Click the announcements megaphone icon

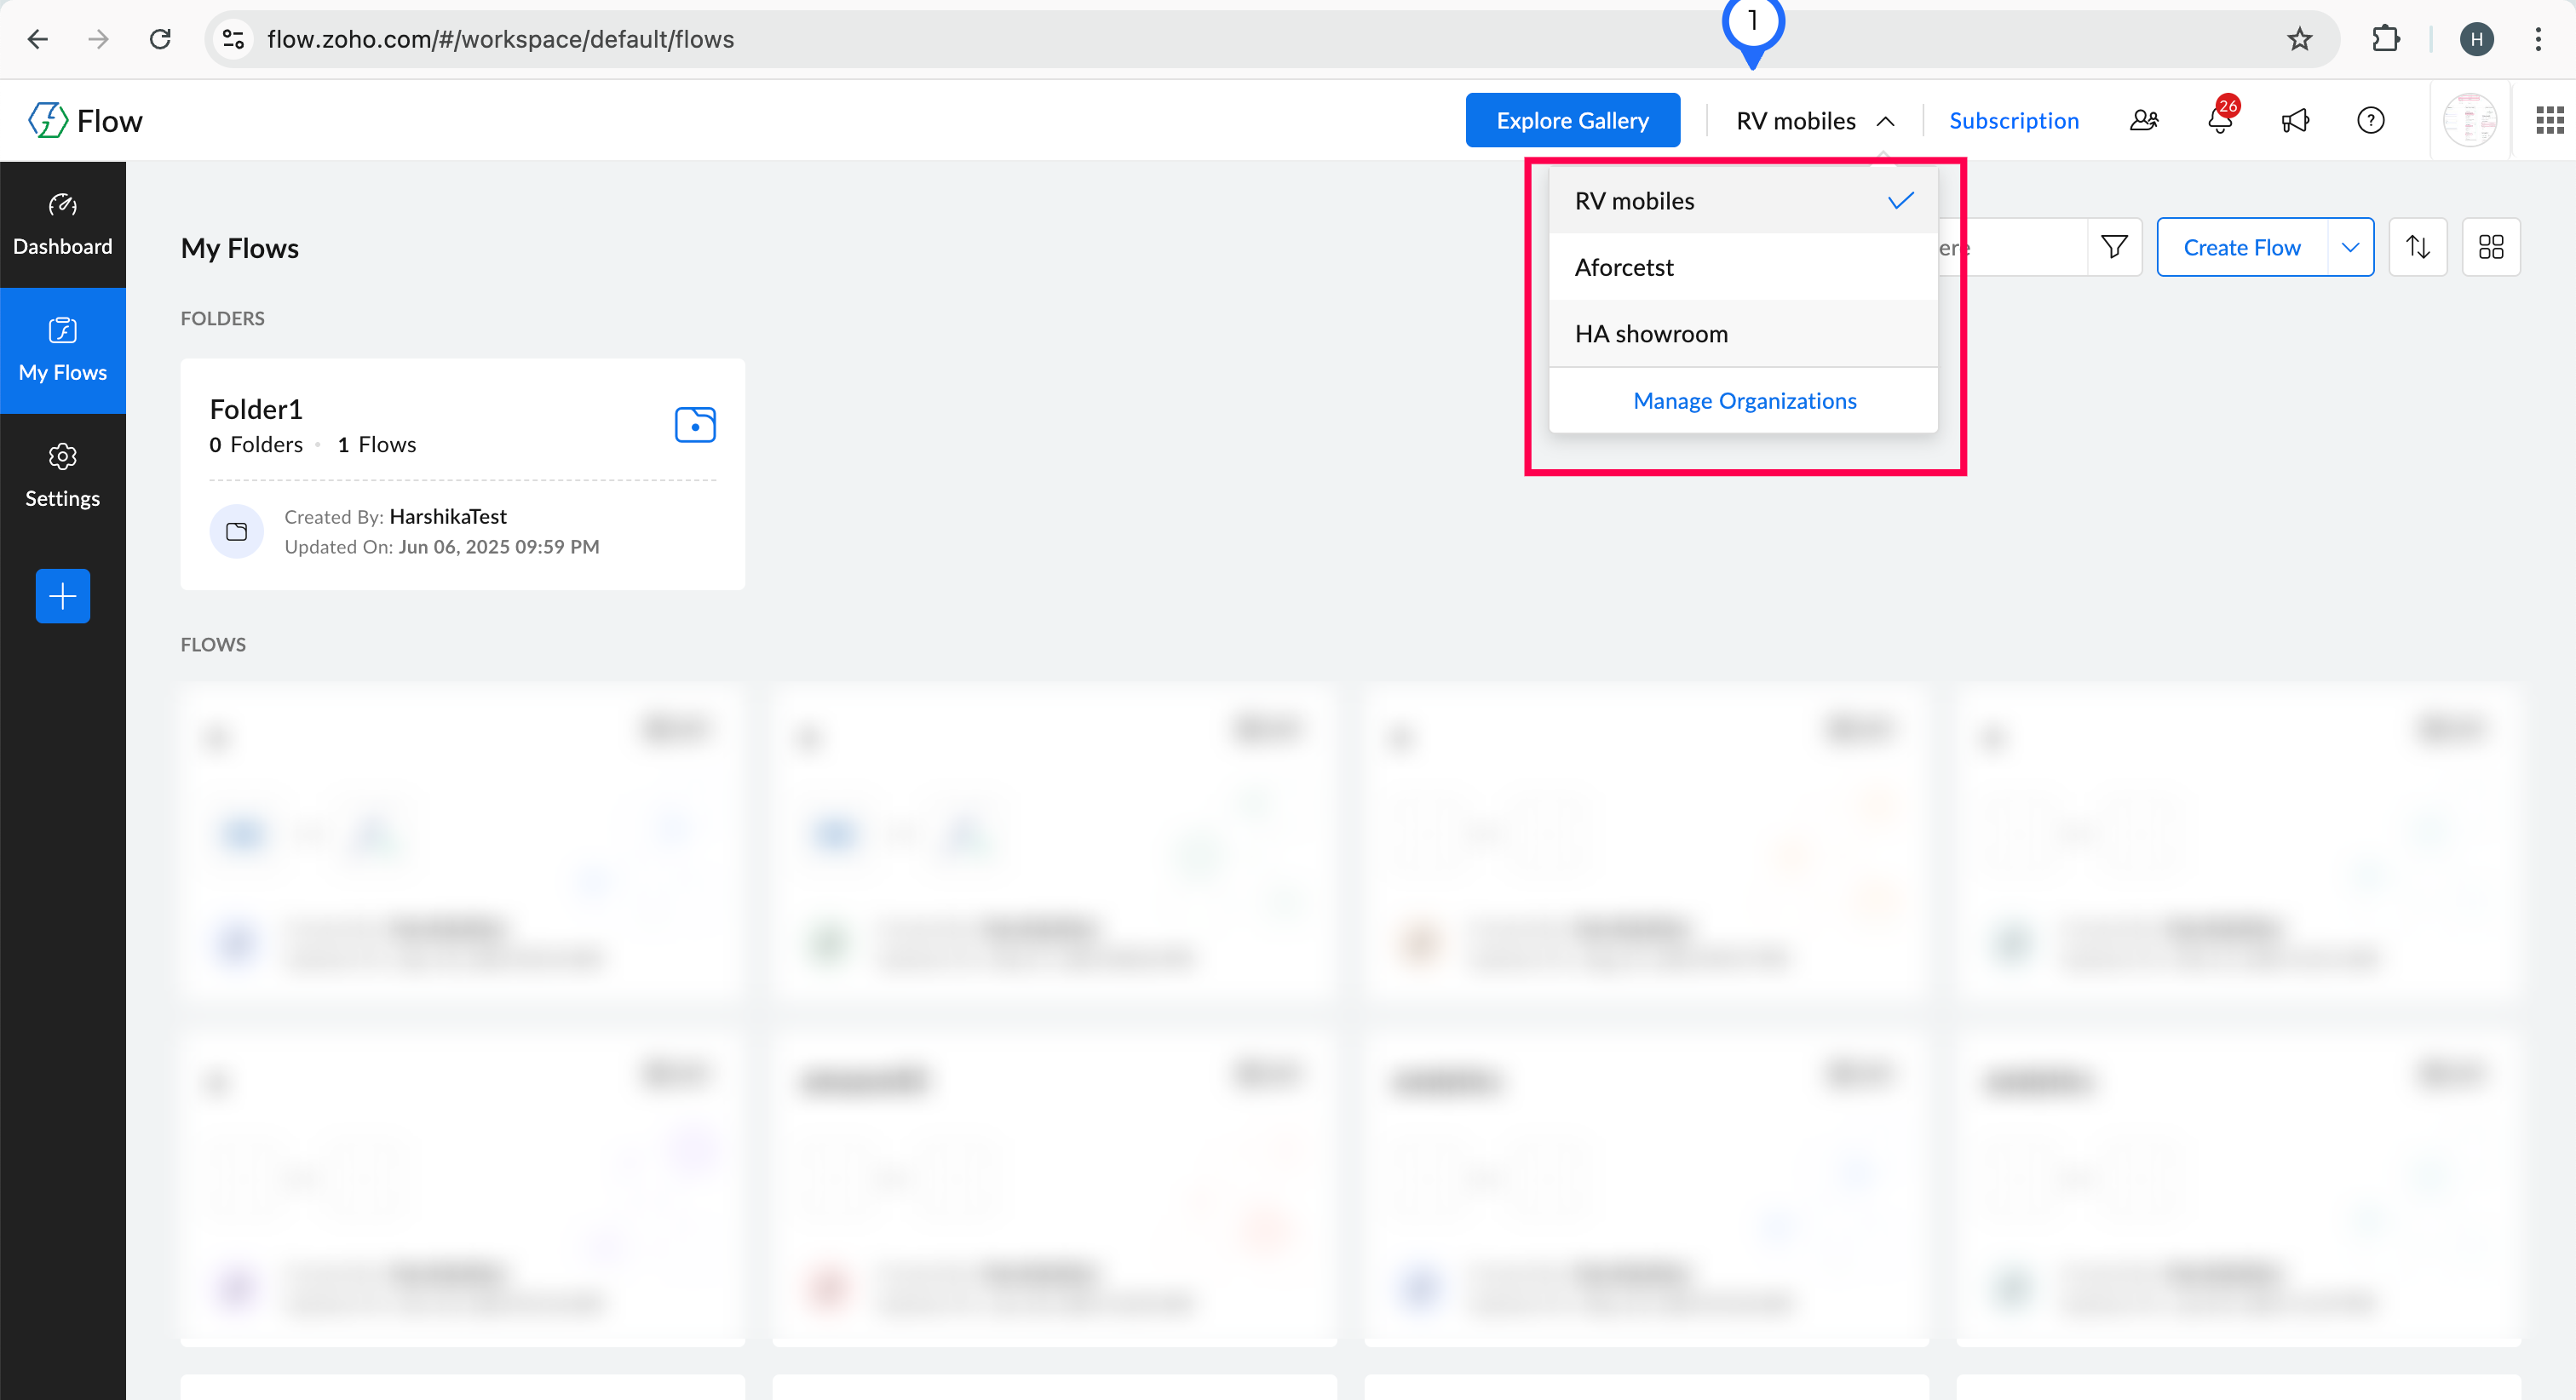pos(2295,121)
